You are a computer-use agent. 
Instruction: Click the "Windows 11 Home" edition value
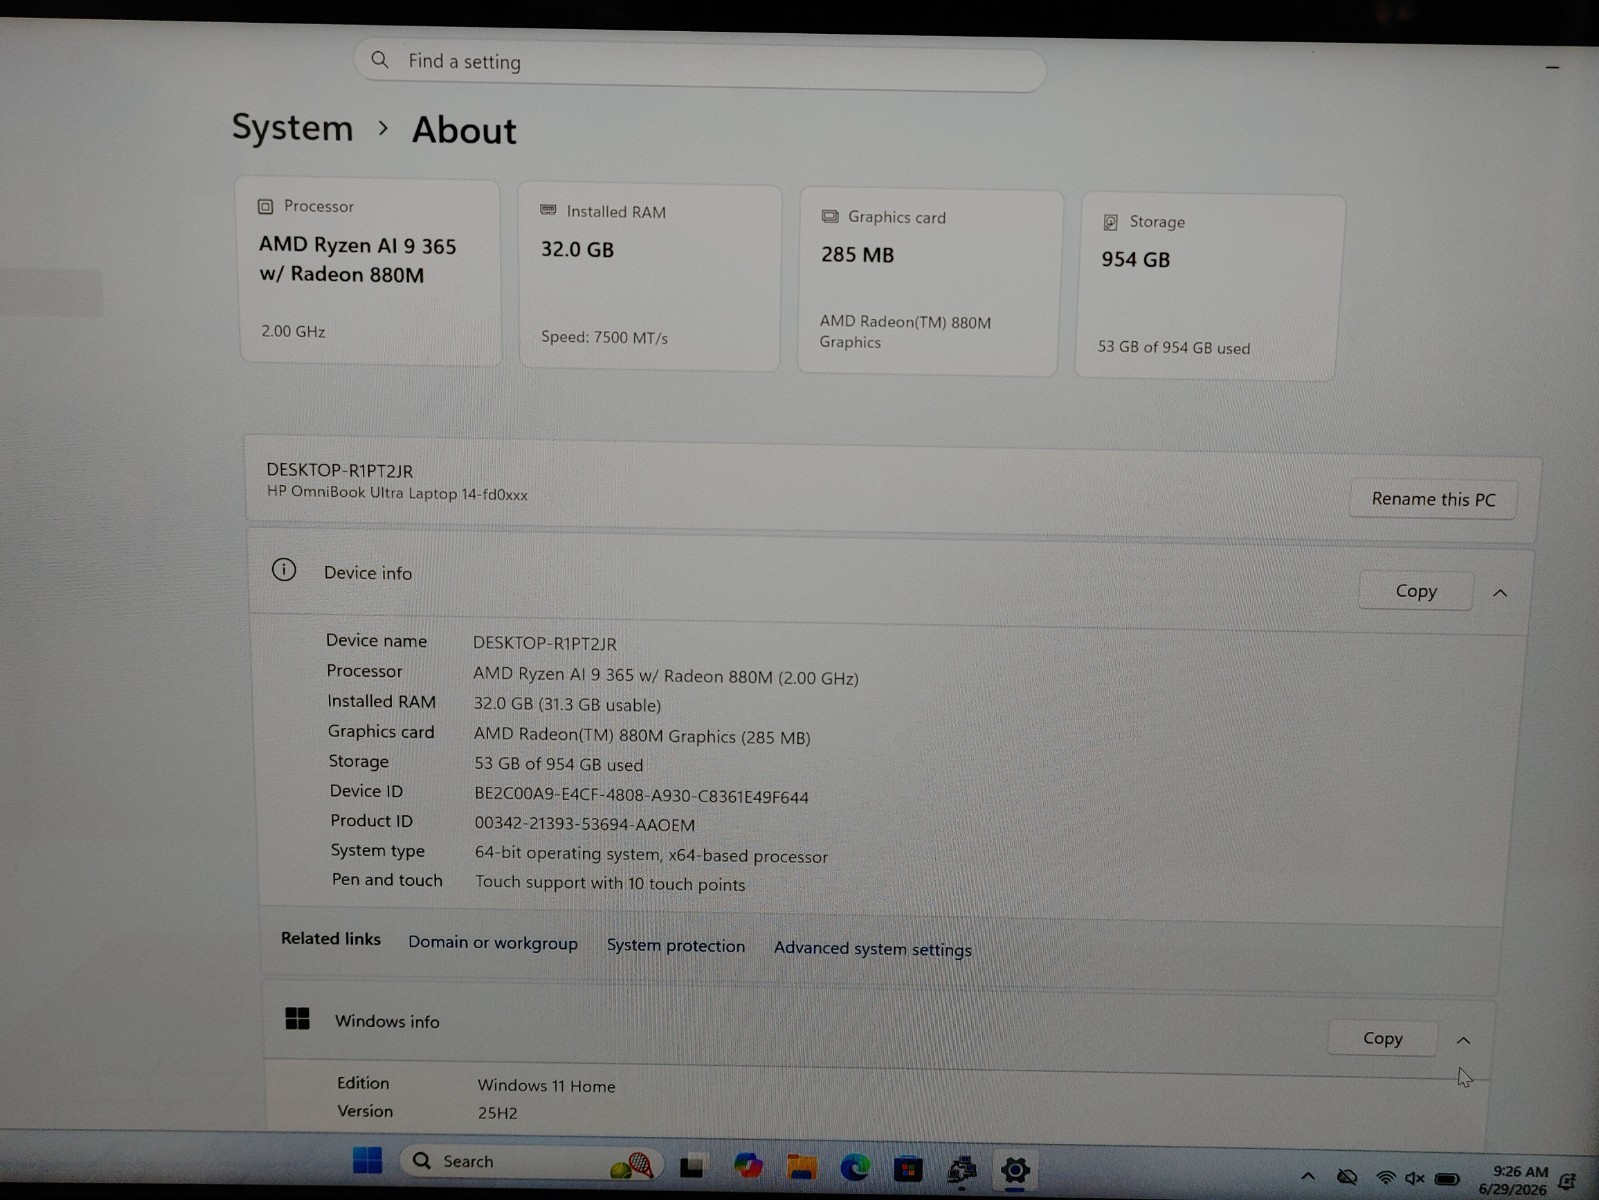(x=546, y=1086)
